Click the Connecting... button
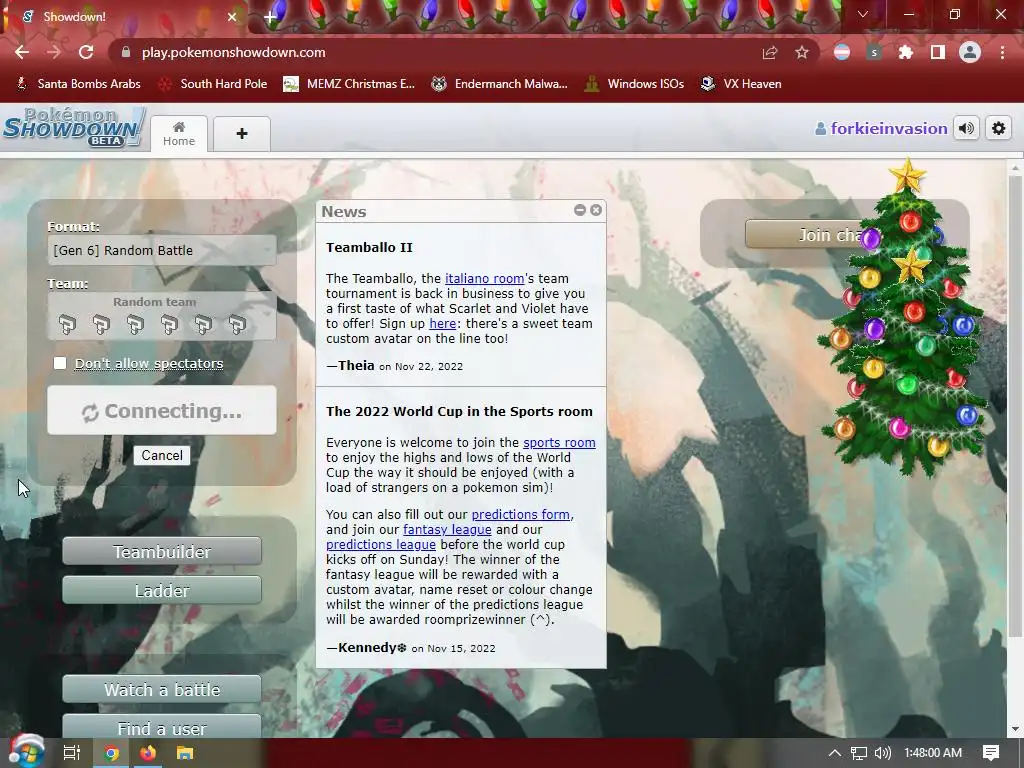The image size is (1024, 768). pyautogui.click(x=162, y=410)
